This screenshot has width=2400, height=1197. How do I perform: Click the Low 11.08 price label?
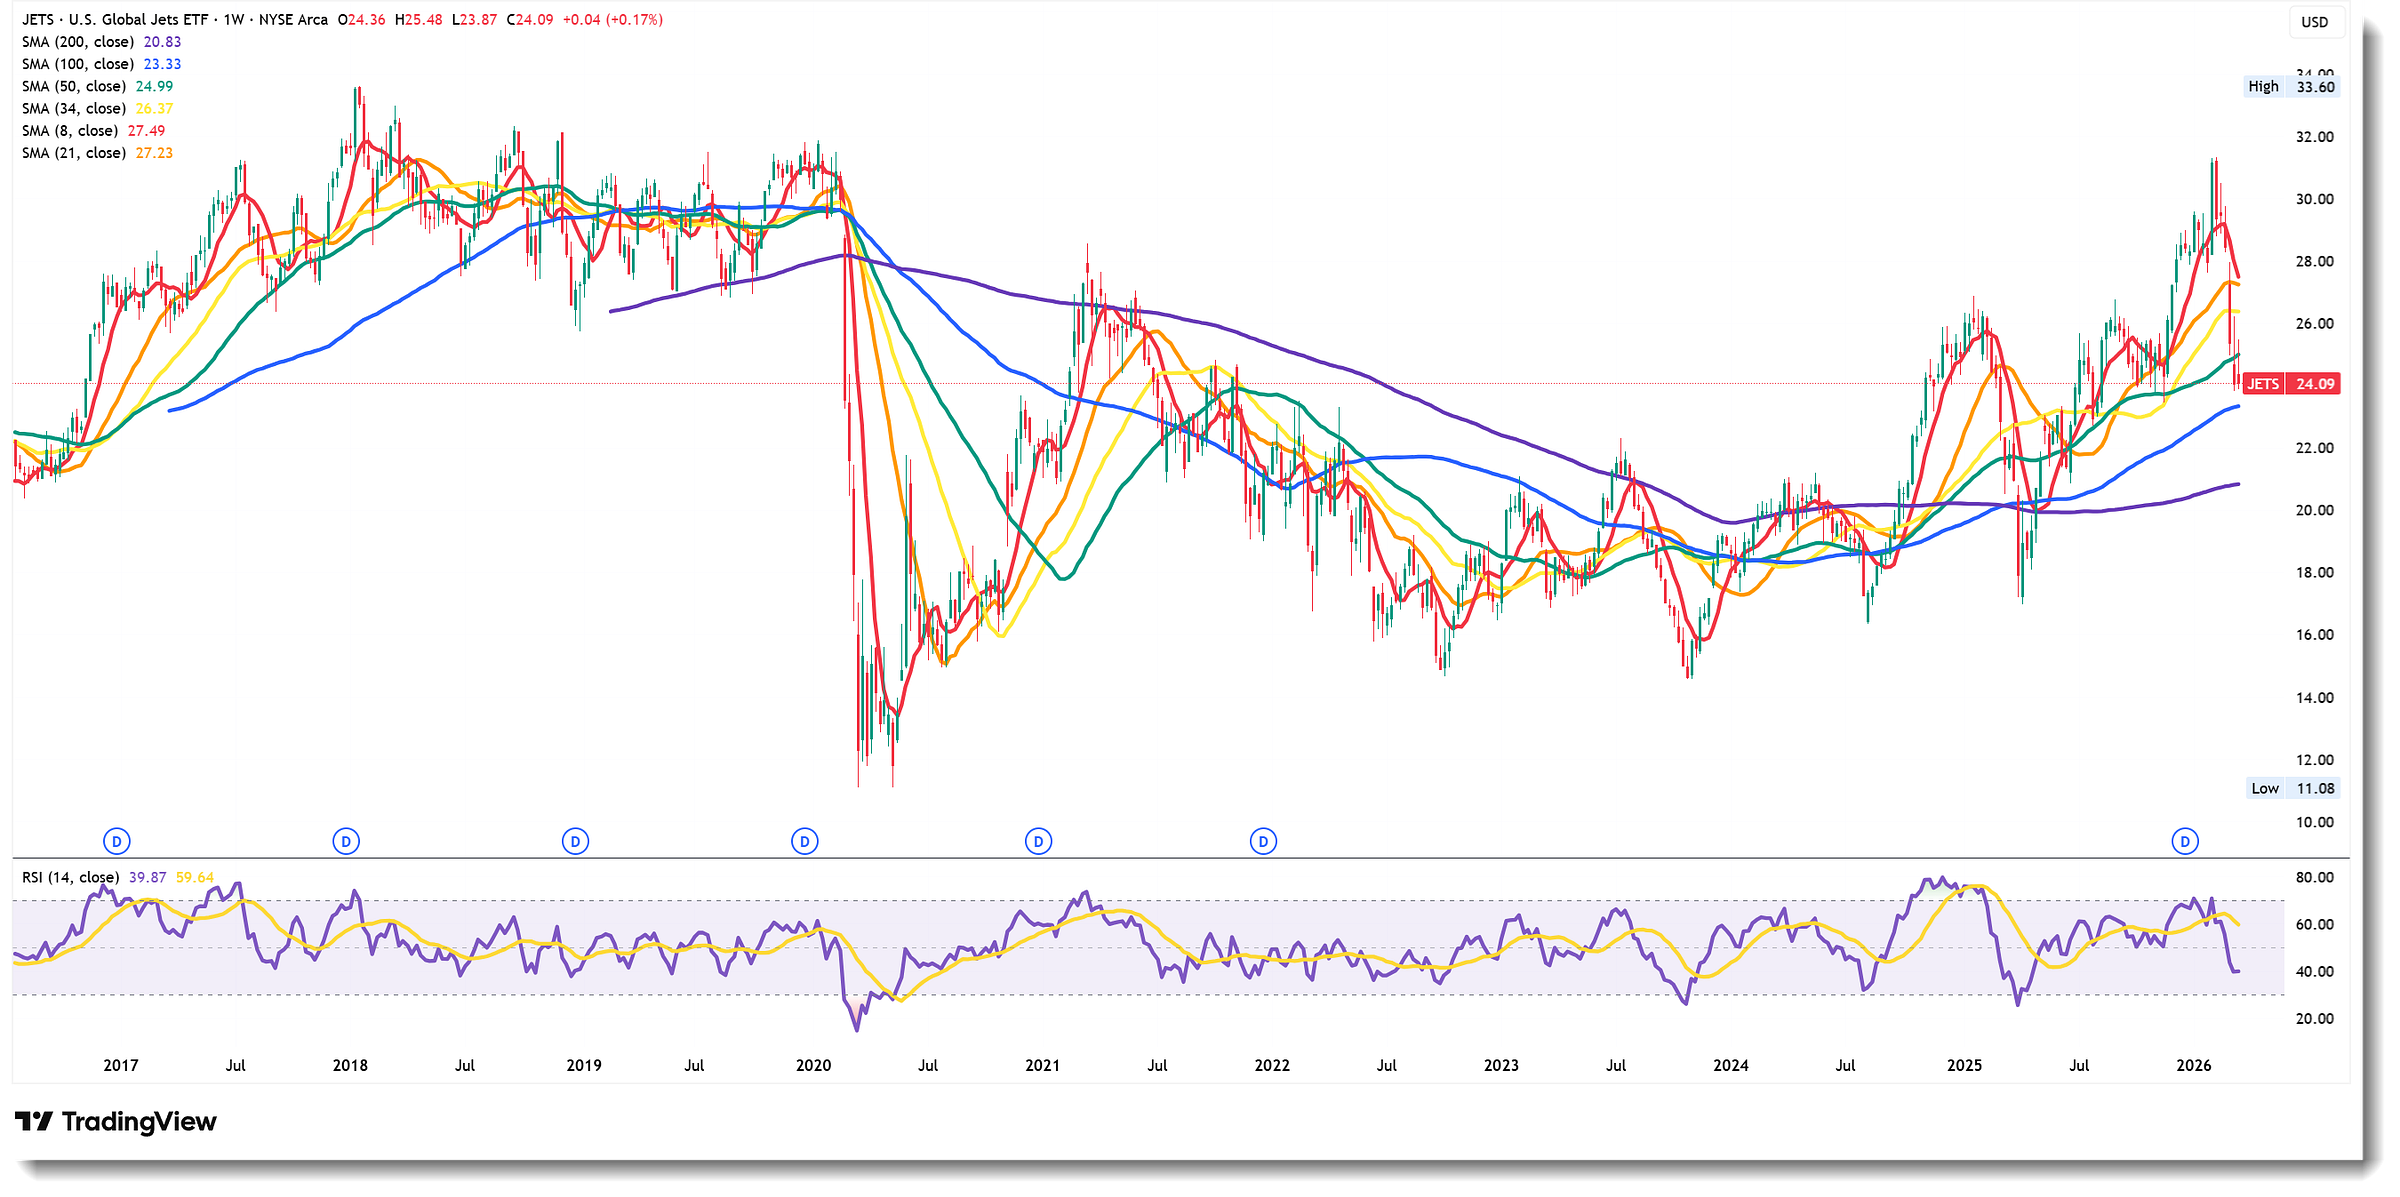2292,789
